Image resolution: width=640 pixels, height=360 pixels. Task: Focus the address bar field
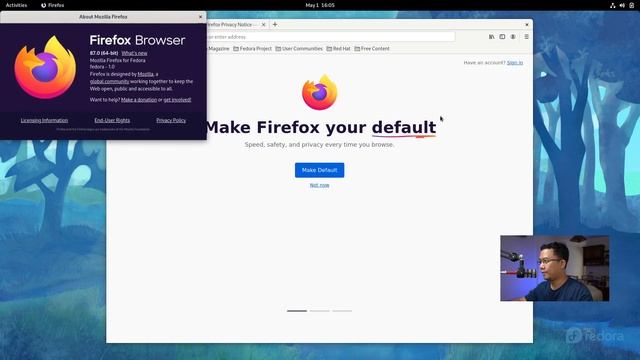[331, 37]
